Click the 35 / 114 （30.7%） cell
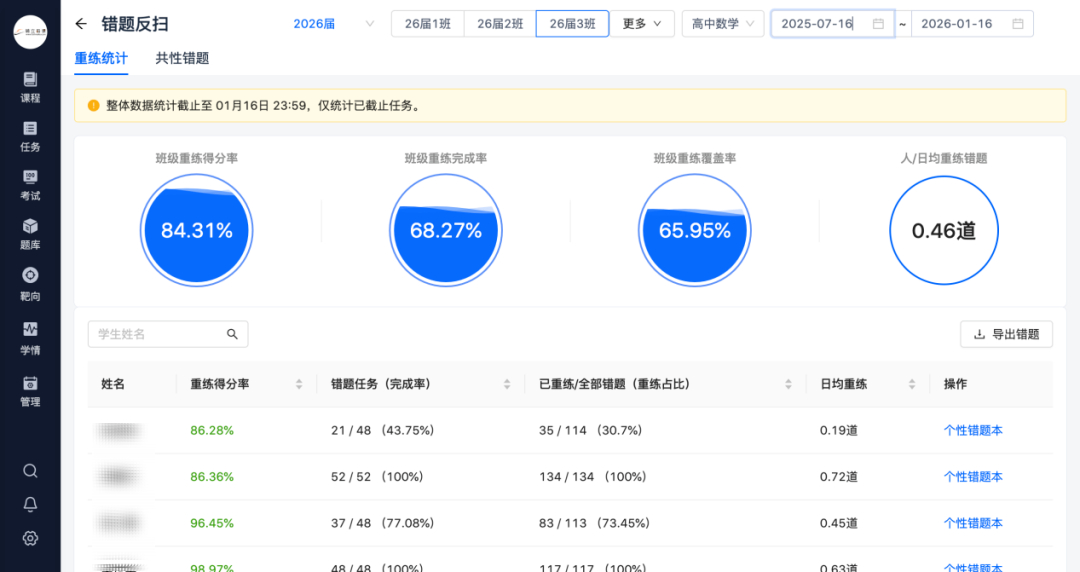Screen dimensions: 1080x572 coord(590,430)
